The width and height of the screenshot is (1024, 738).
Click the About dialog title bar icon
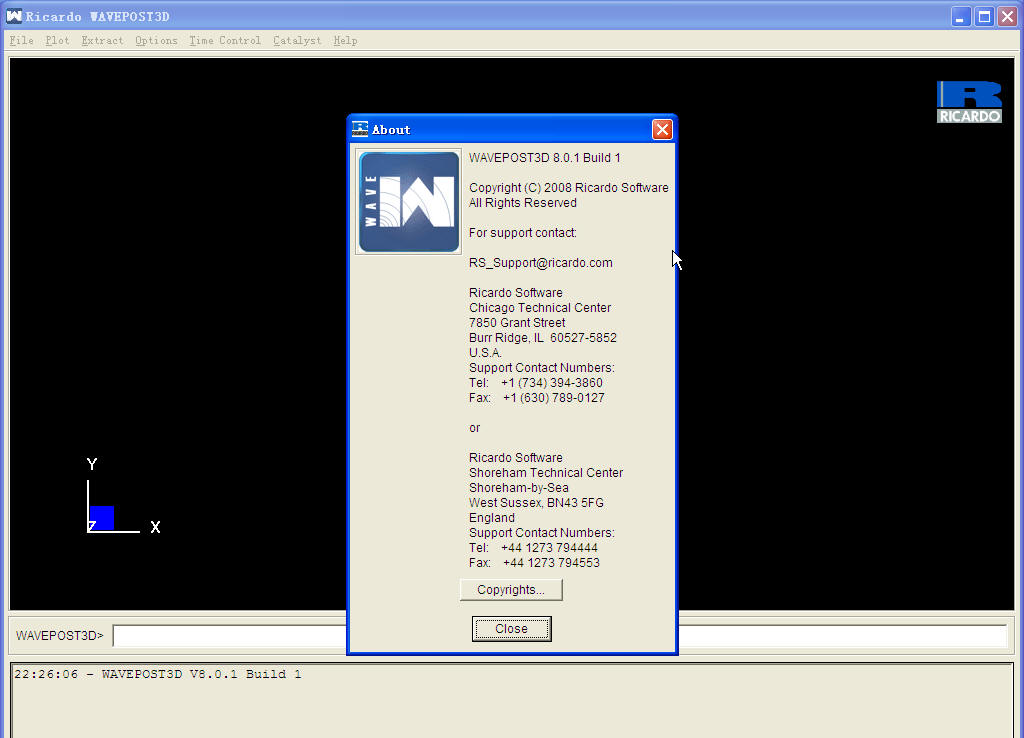[x=360, y=129]
